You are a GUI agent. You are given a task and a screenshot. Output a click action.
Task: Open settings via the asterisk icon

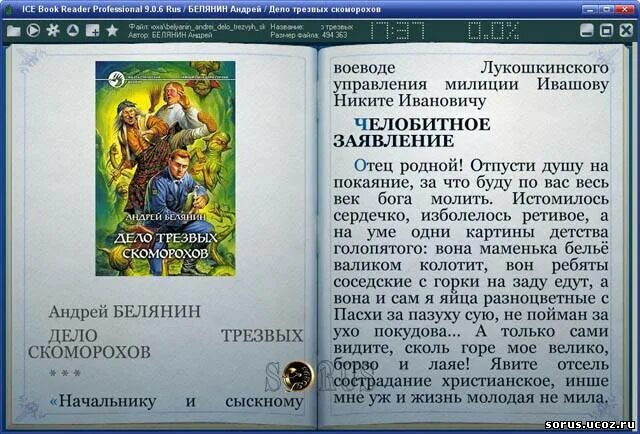pyautogui.click(x=53, y=30)
